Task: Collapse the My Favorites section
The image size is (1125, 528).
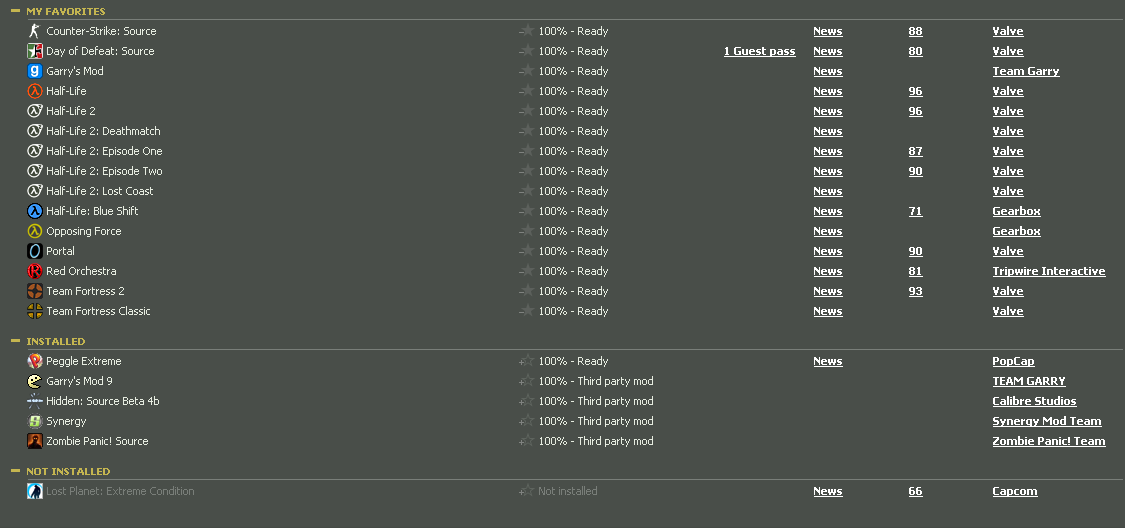Action: click(15, 11)
